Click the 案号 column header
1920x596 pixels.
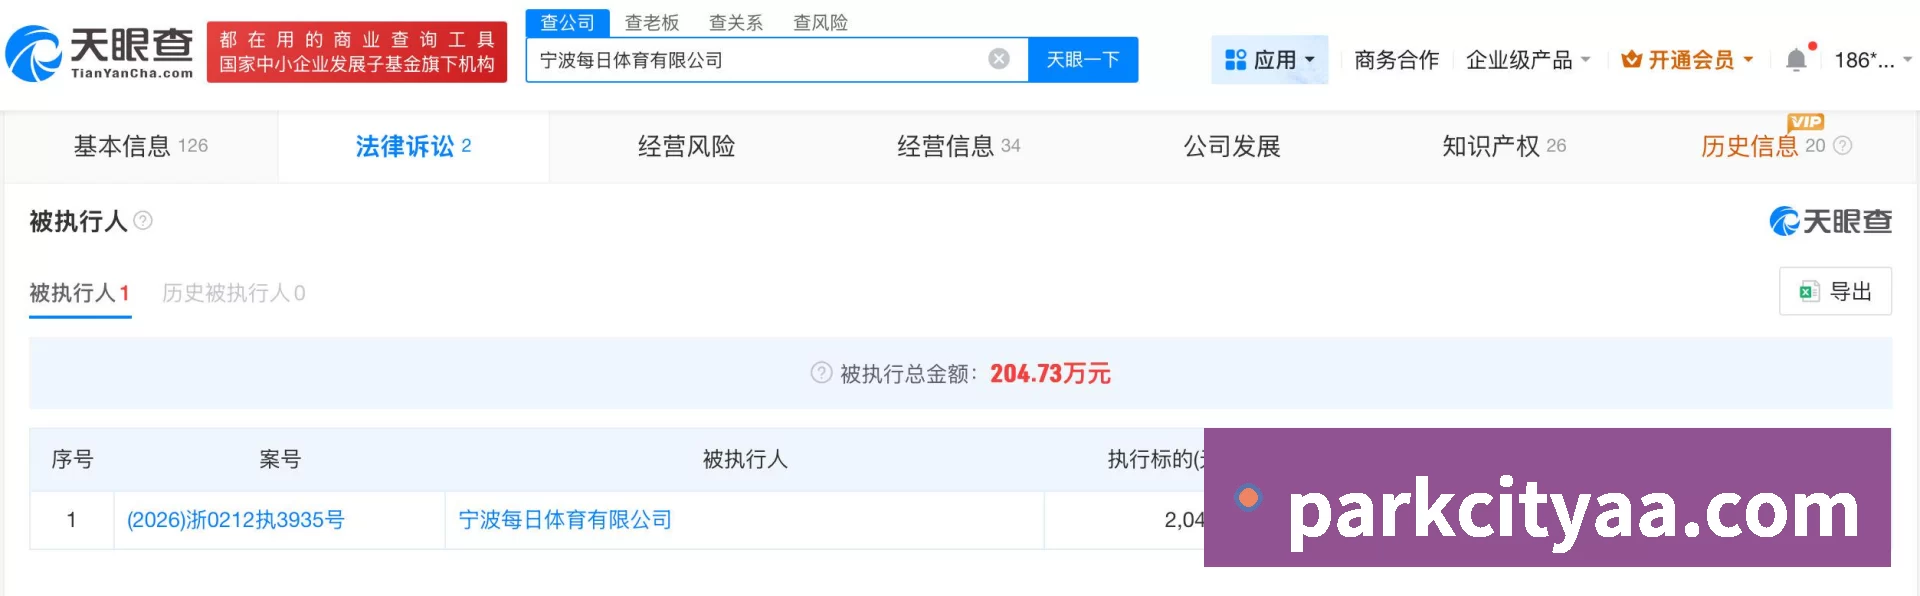(280, 459)
